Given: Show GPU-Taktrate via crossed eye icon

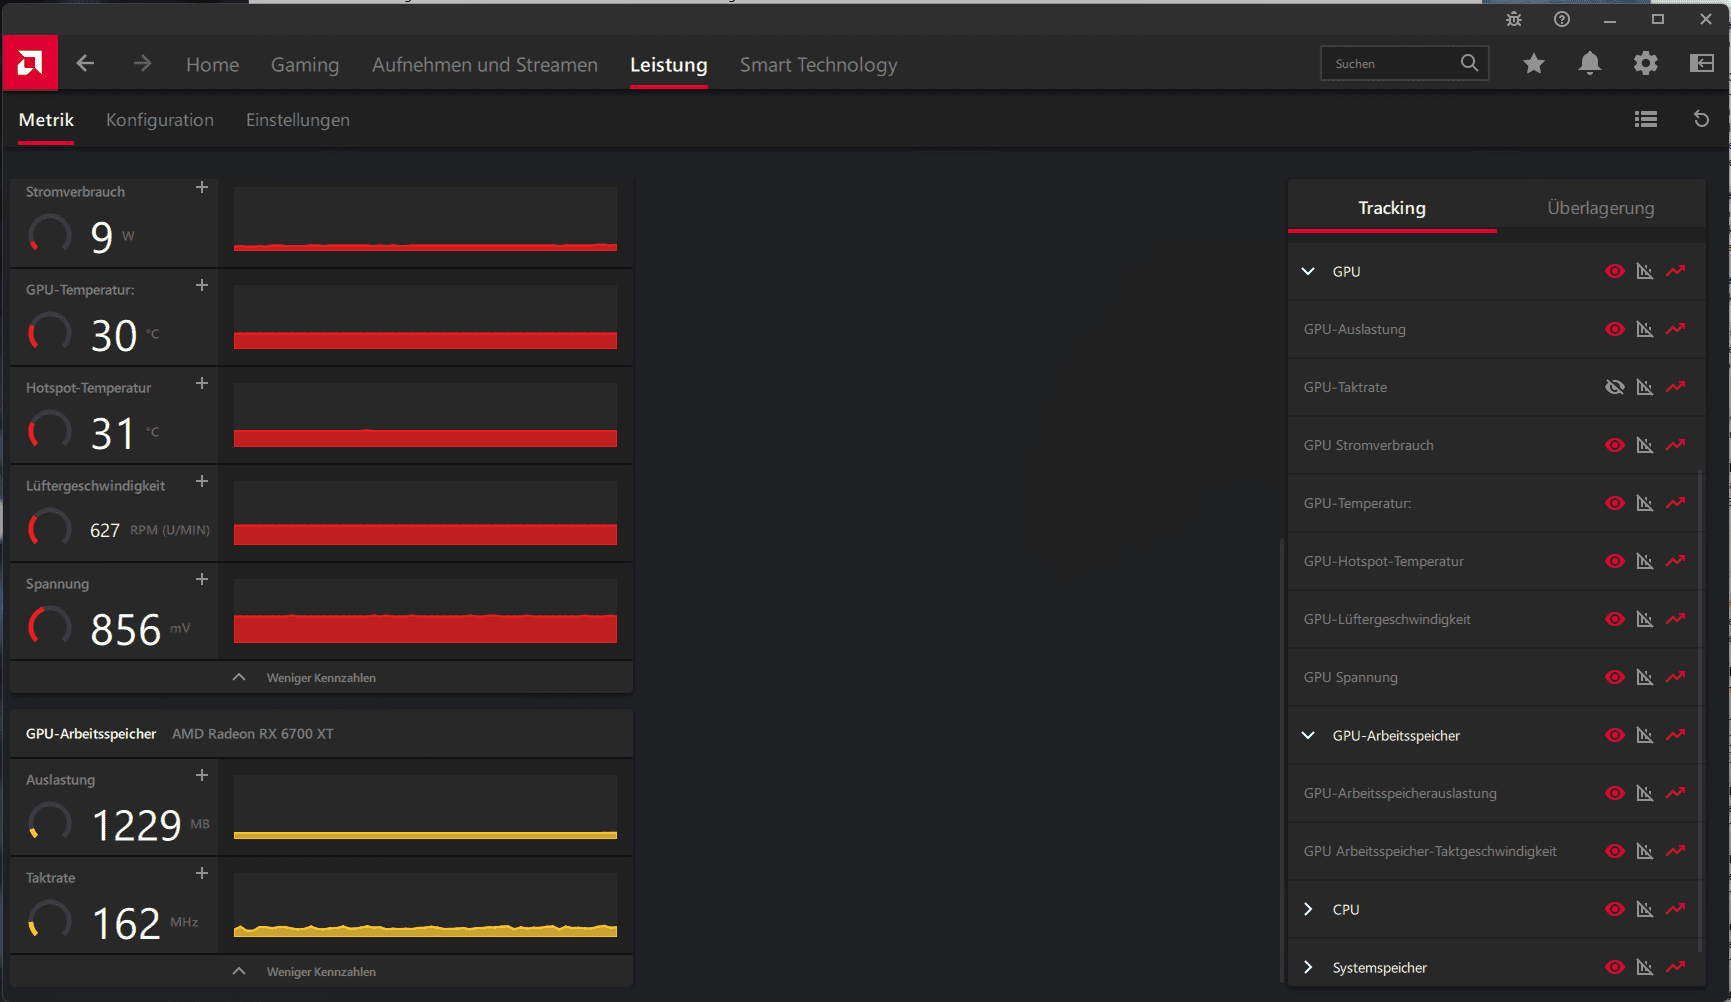Looking at the screenshot, I should [1614, 387].
